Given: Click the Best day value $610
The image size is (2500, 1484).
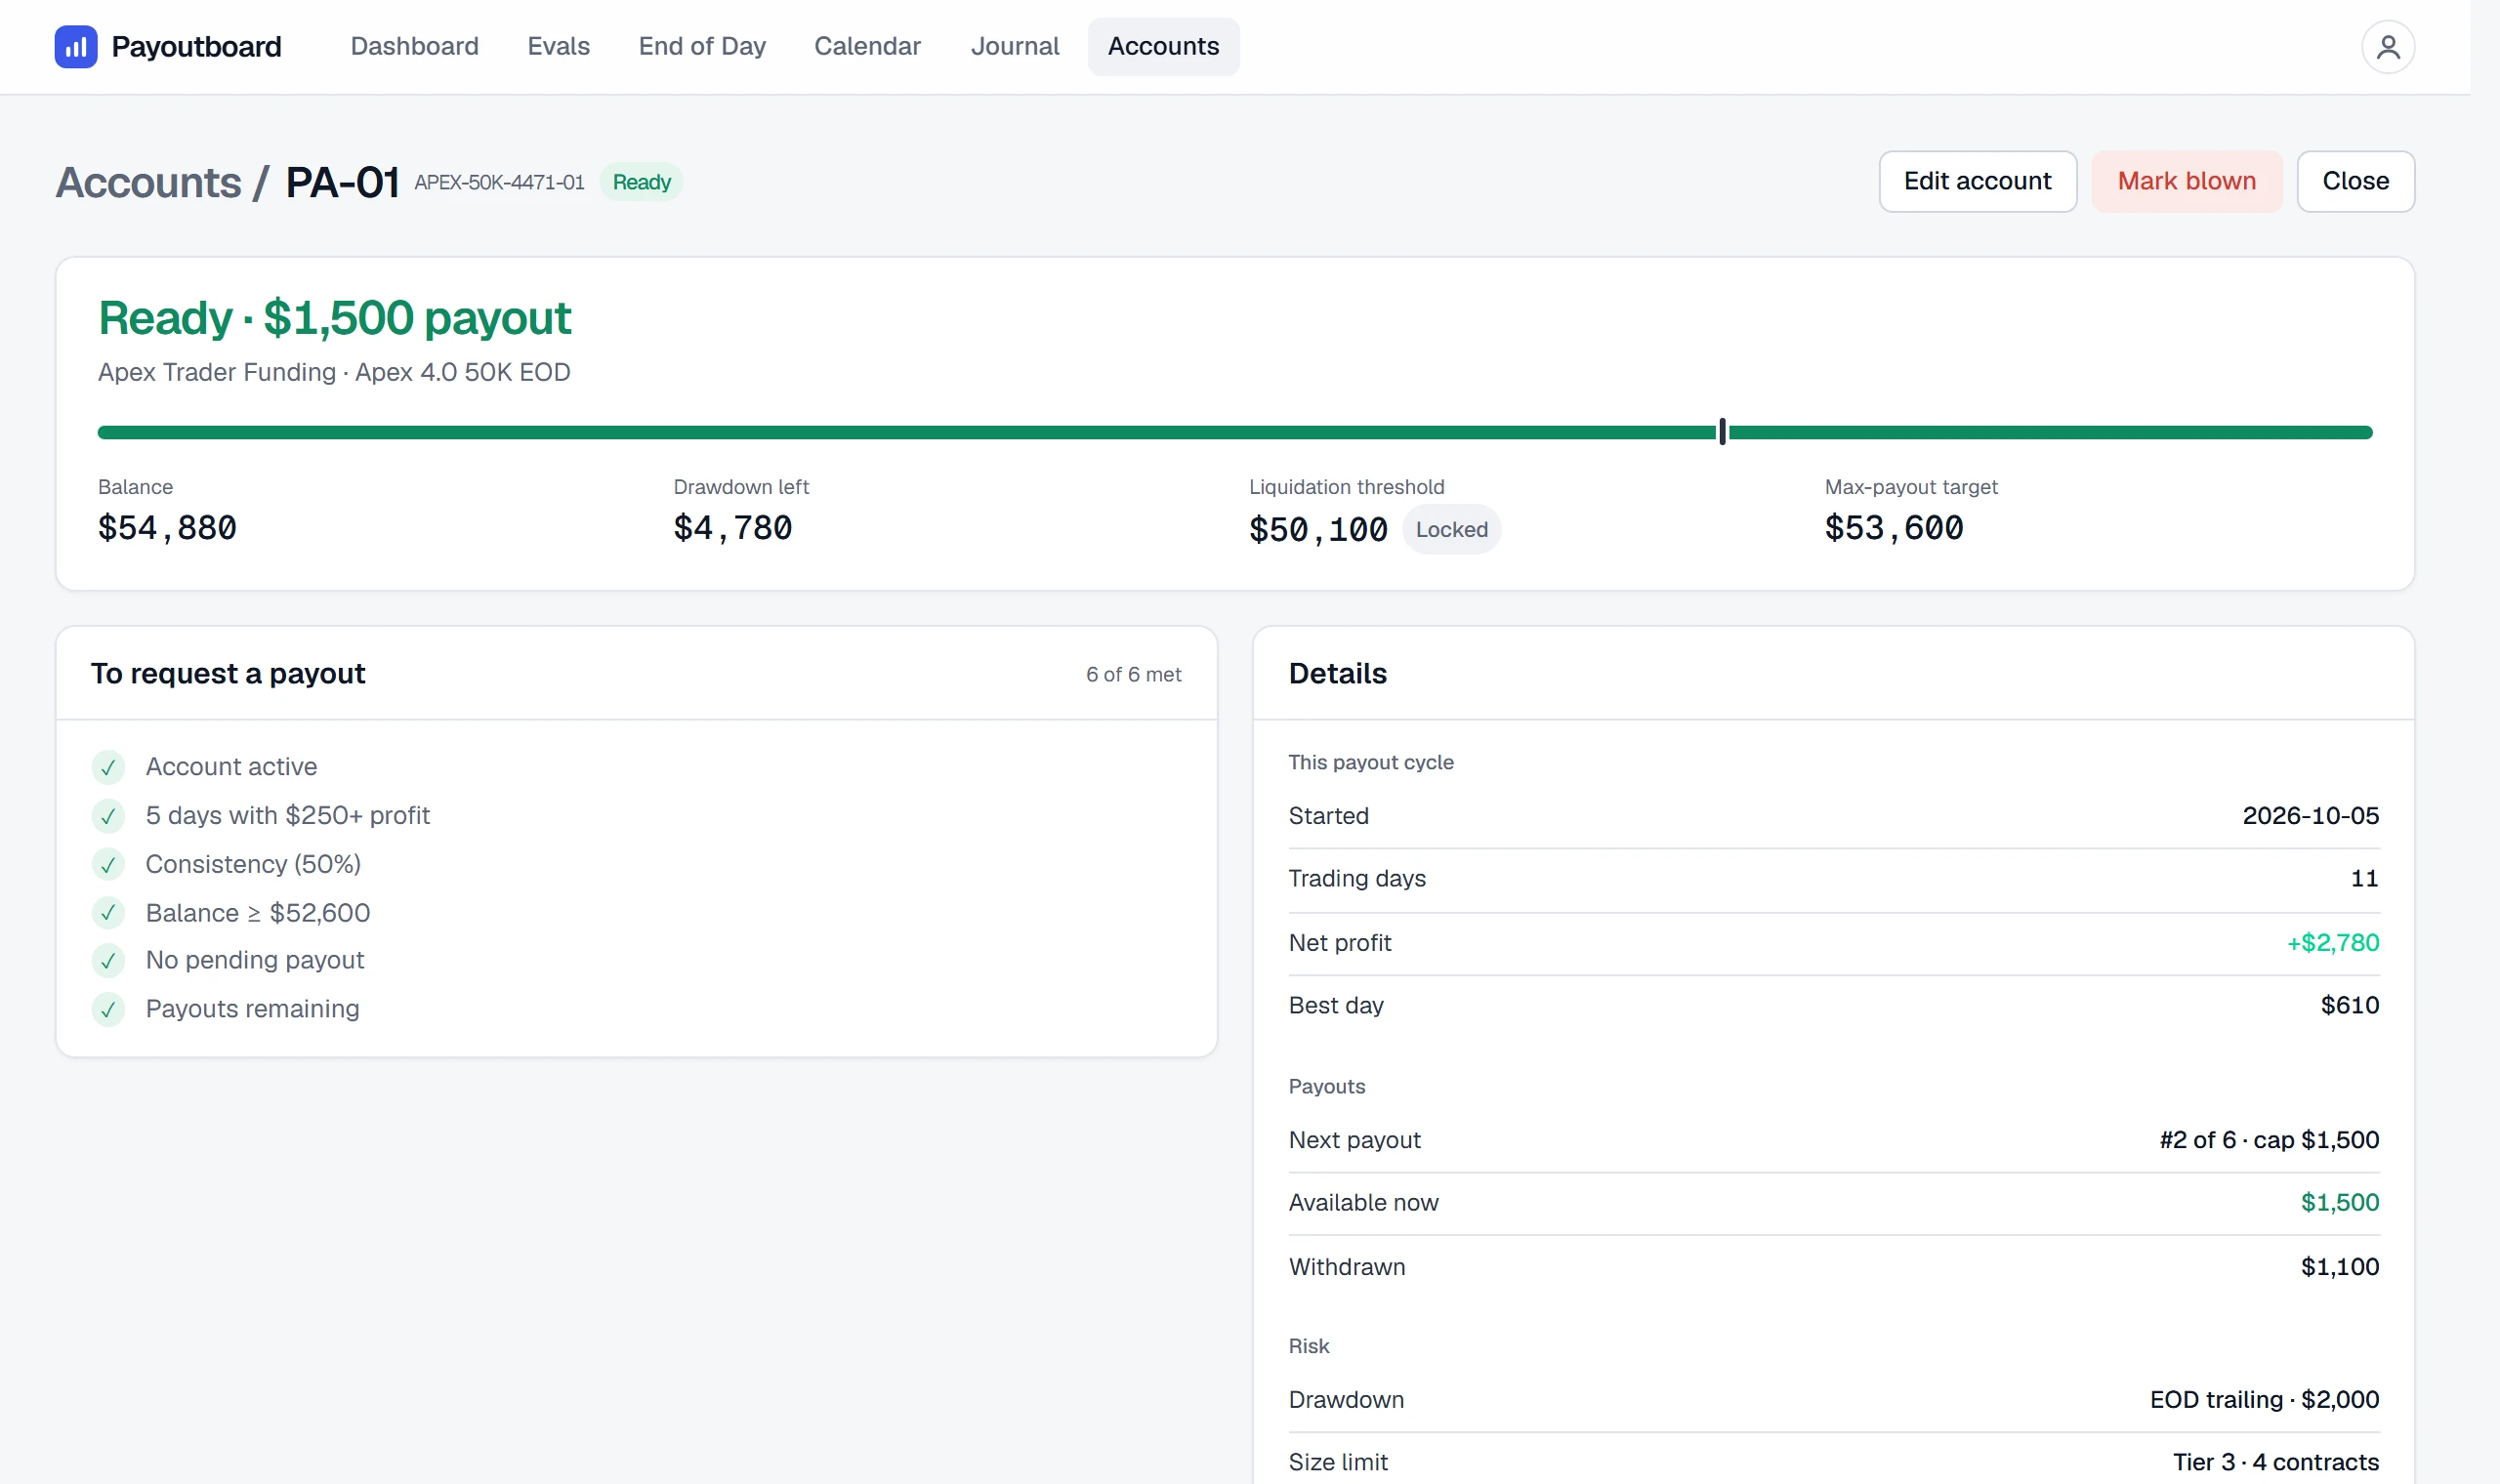Looking at the screenshot, I should (2349, 1005).
